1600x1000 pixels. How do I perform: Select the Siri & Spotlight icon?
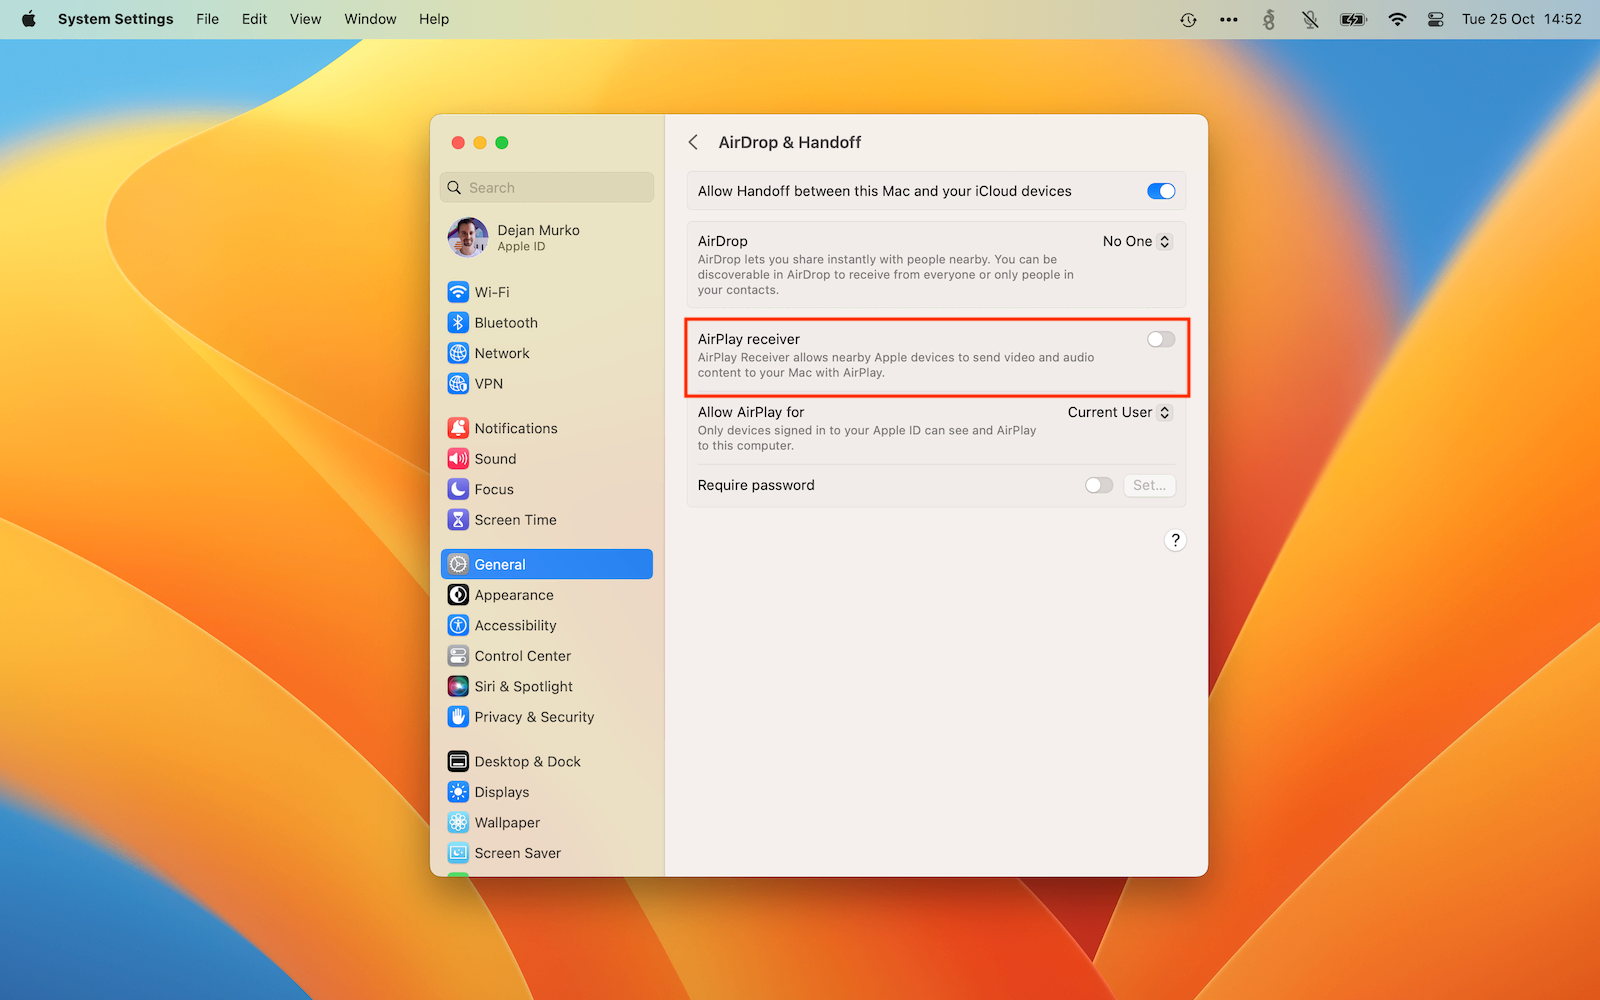(x=458, y=687)
